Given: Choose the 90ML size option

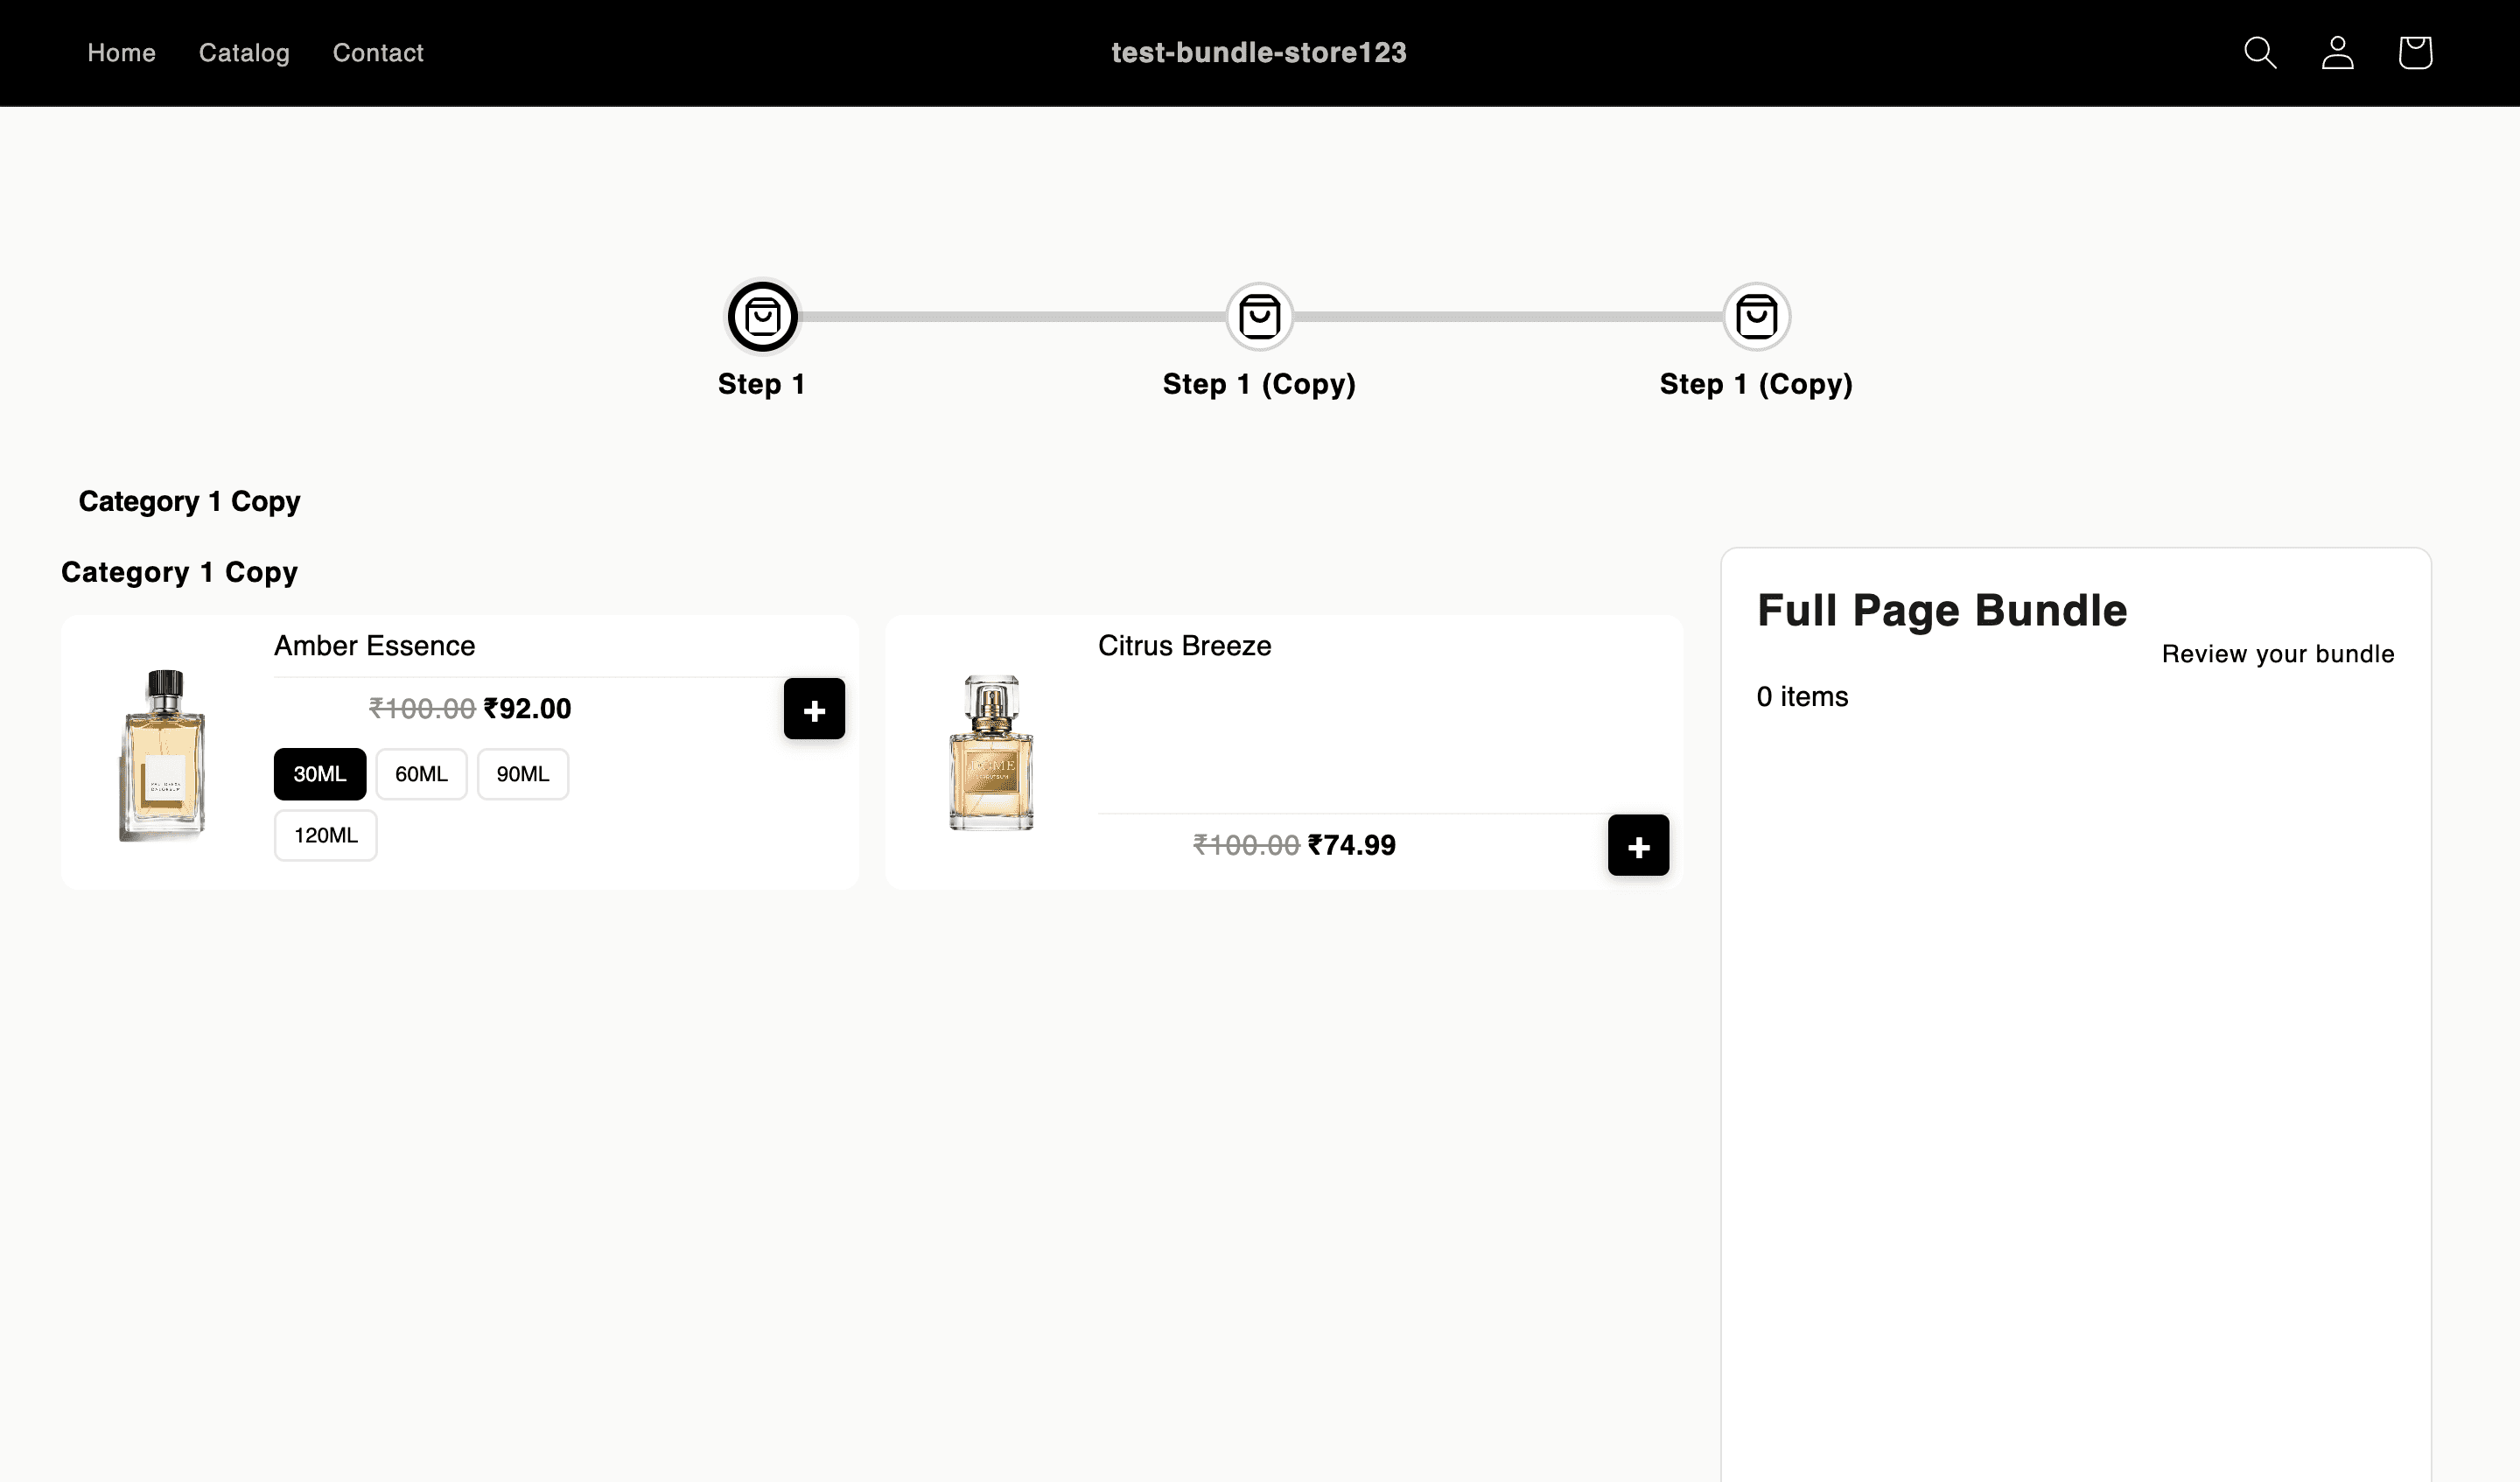Looking at the screenshot, I should pyautogui.click(x=523, y=774).
